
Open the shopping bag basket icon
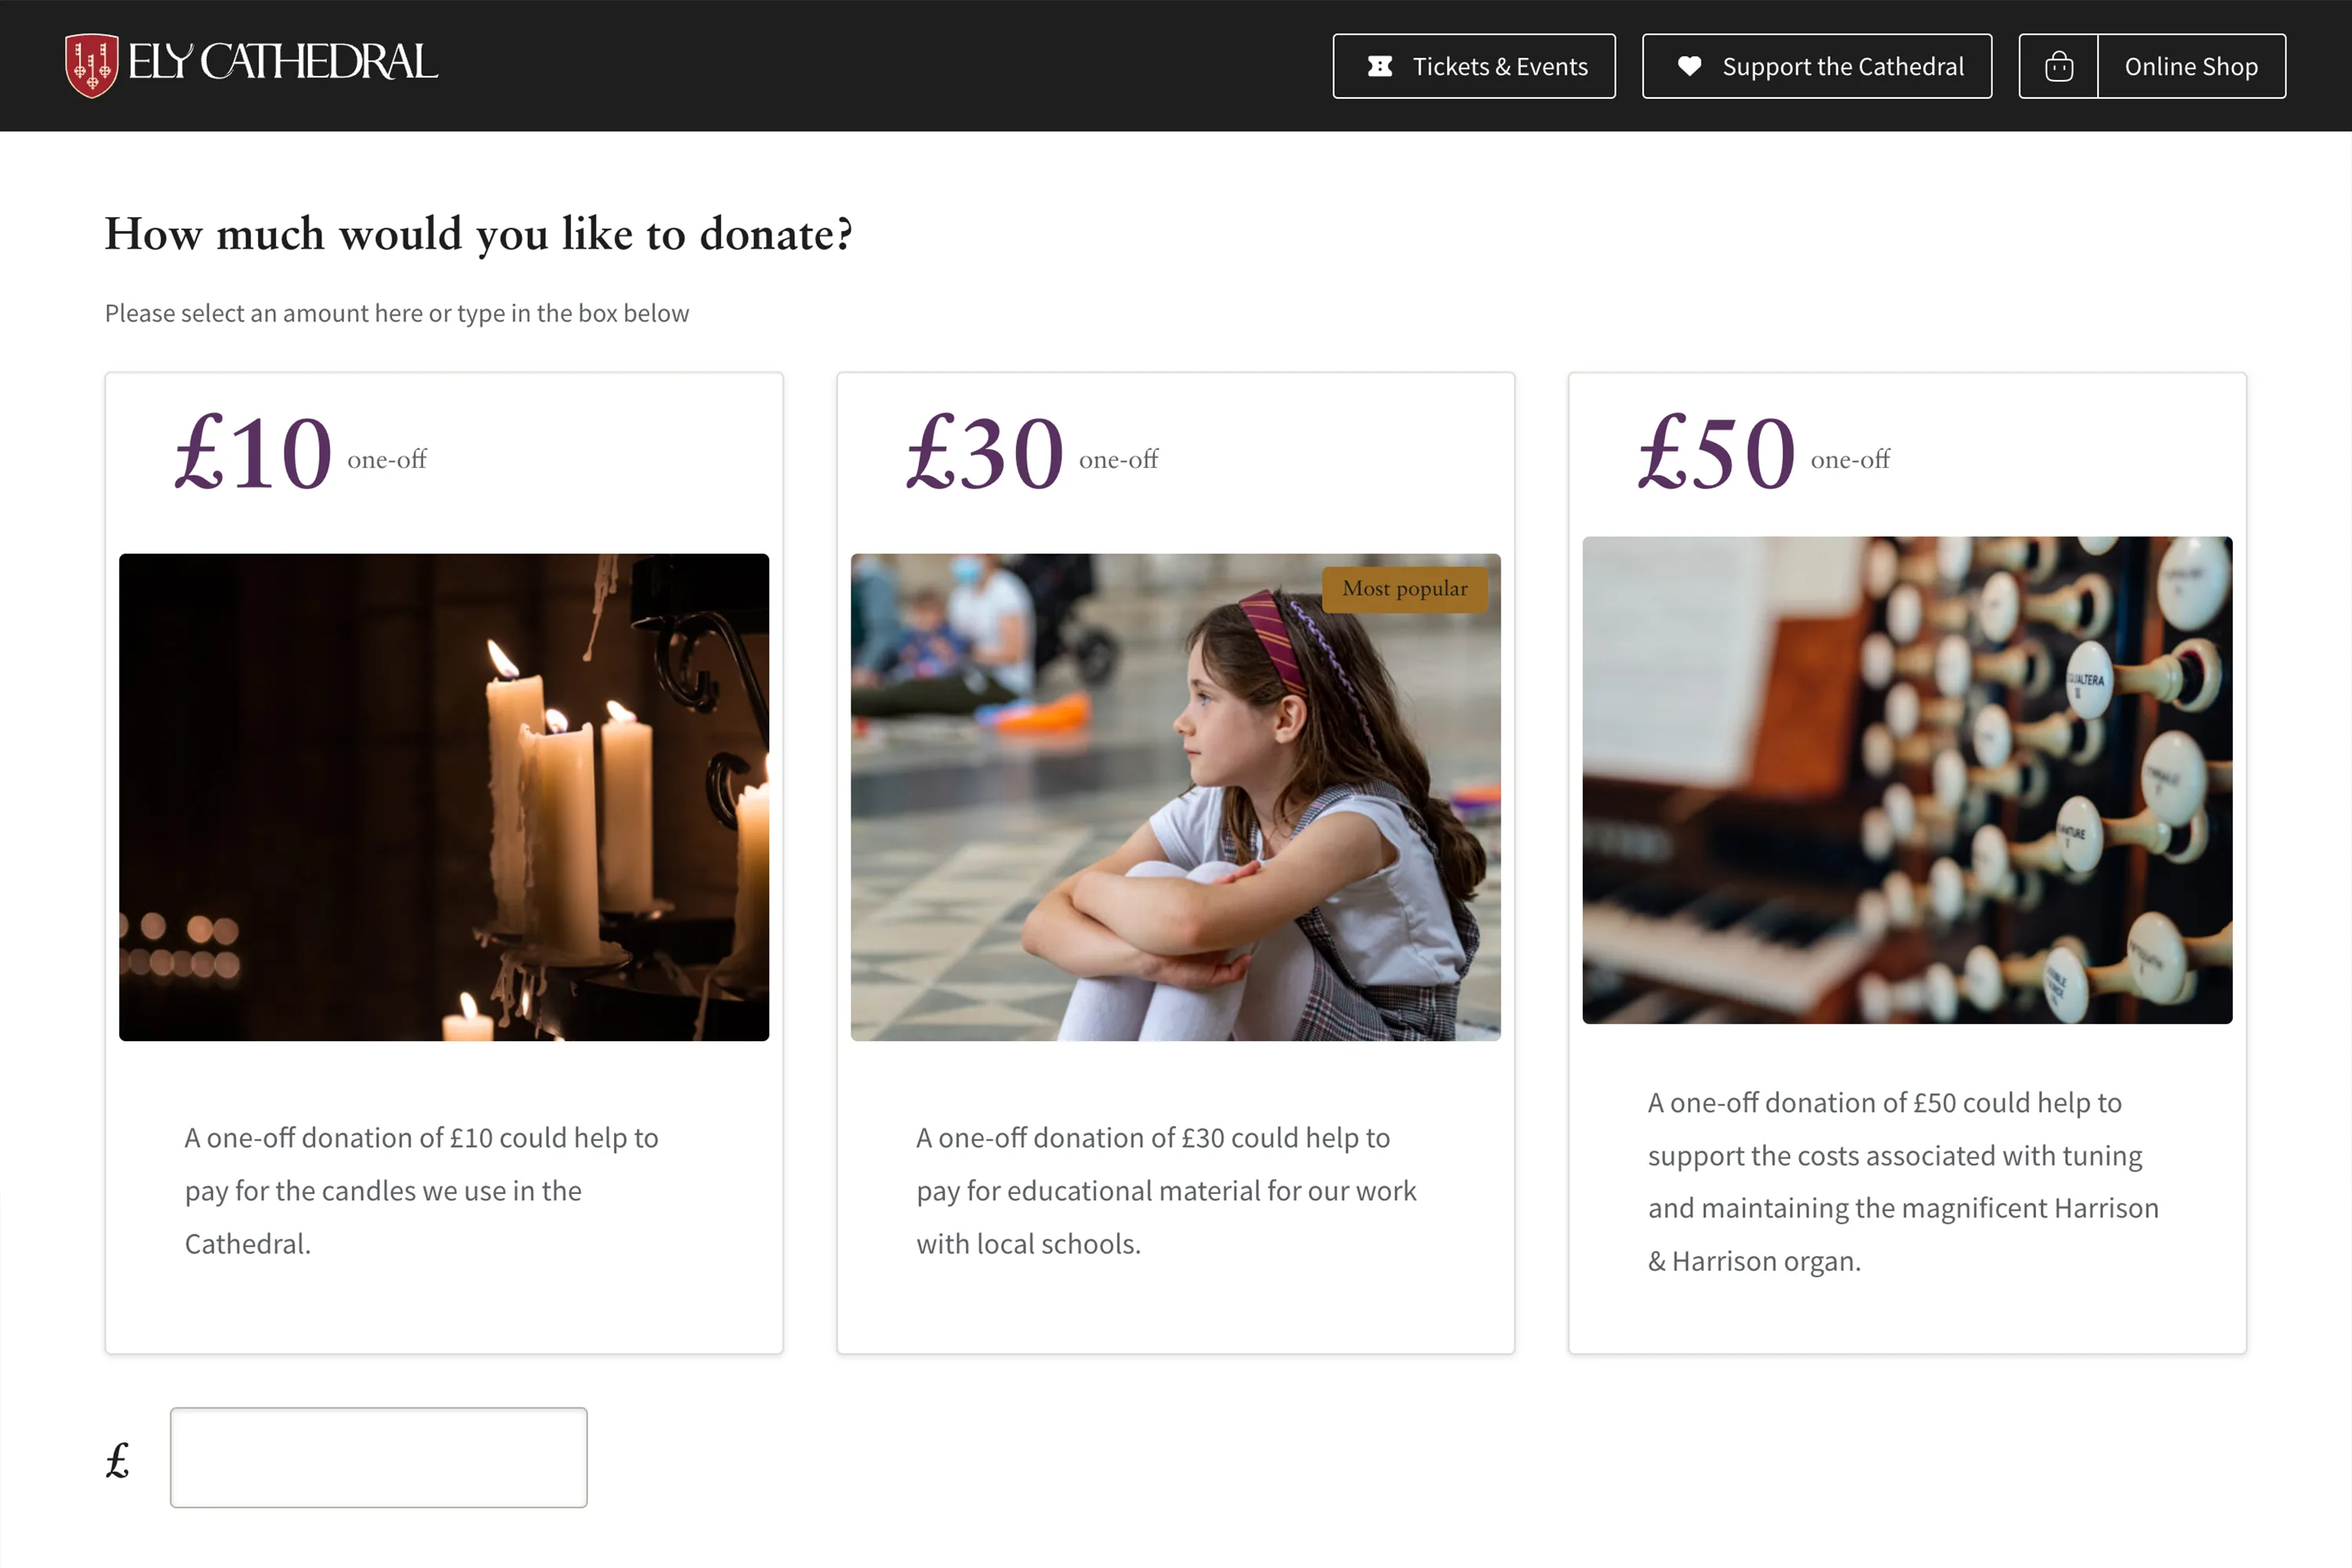coord(2058,66)
